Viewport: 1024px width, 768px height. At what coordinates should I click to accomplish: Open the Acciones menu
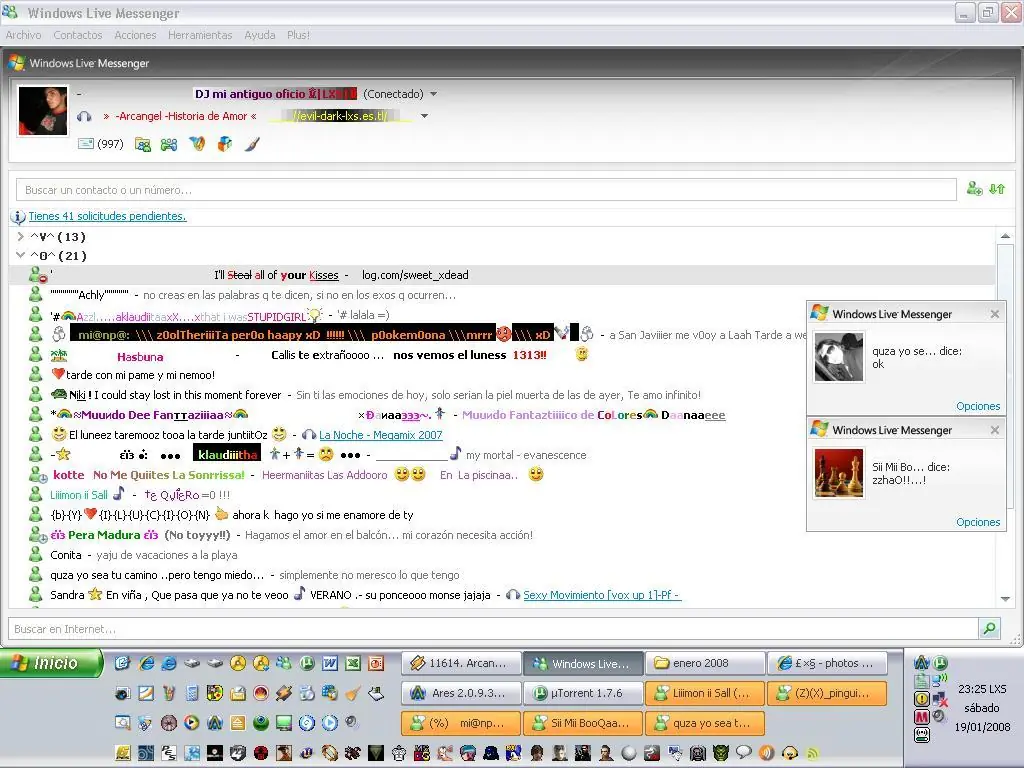coord(135,35)
